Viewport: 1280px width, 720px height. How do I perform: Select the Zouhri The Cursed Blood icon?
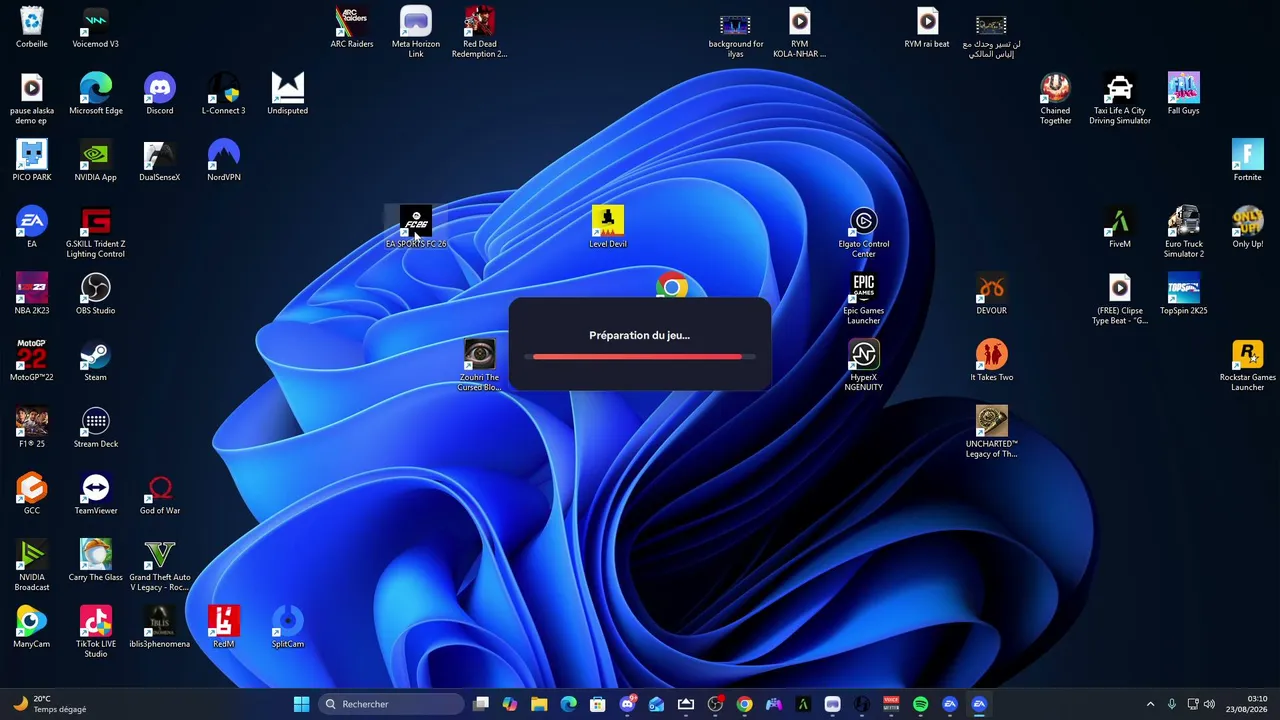click(x=480, y=365)
